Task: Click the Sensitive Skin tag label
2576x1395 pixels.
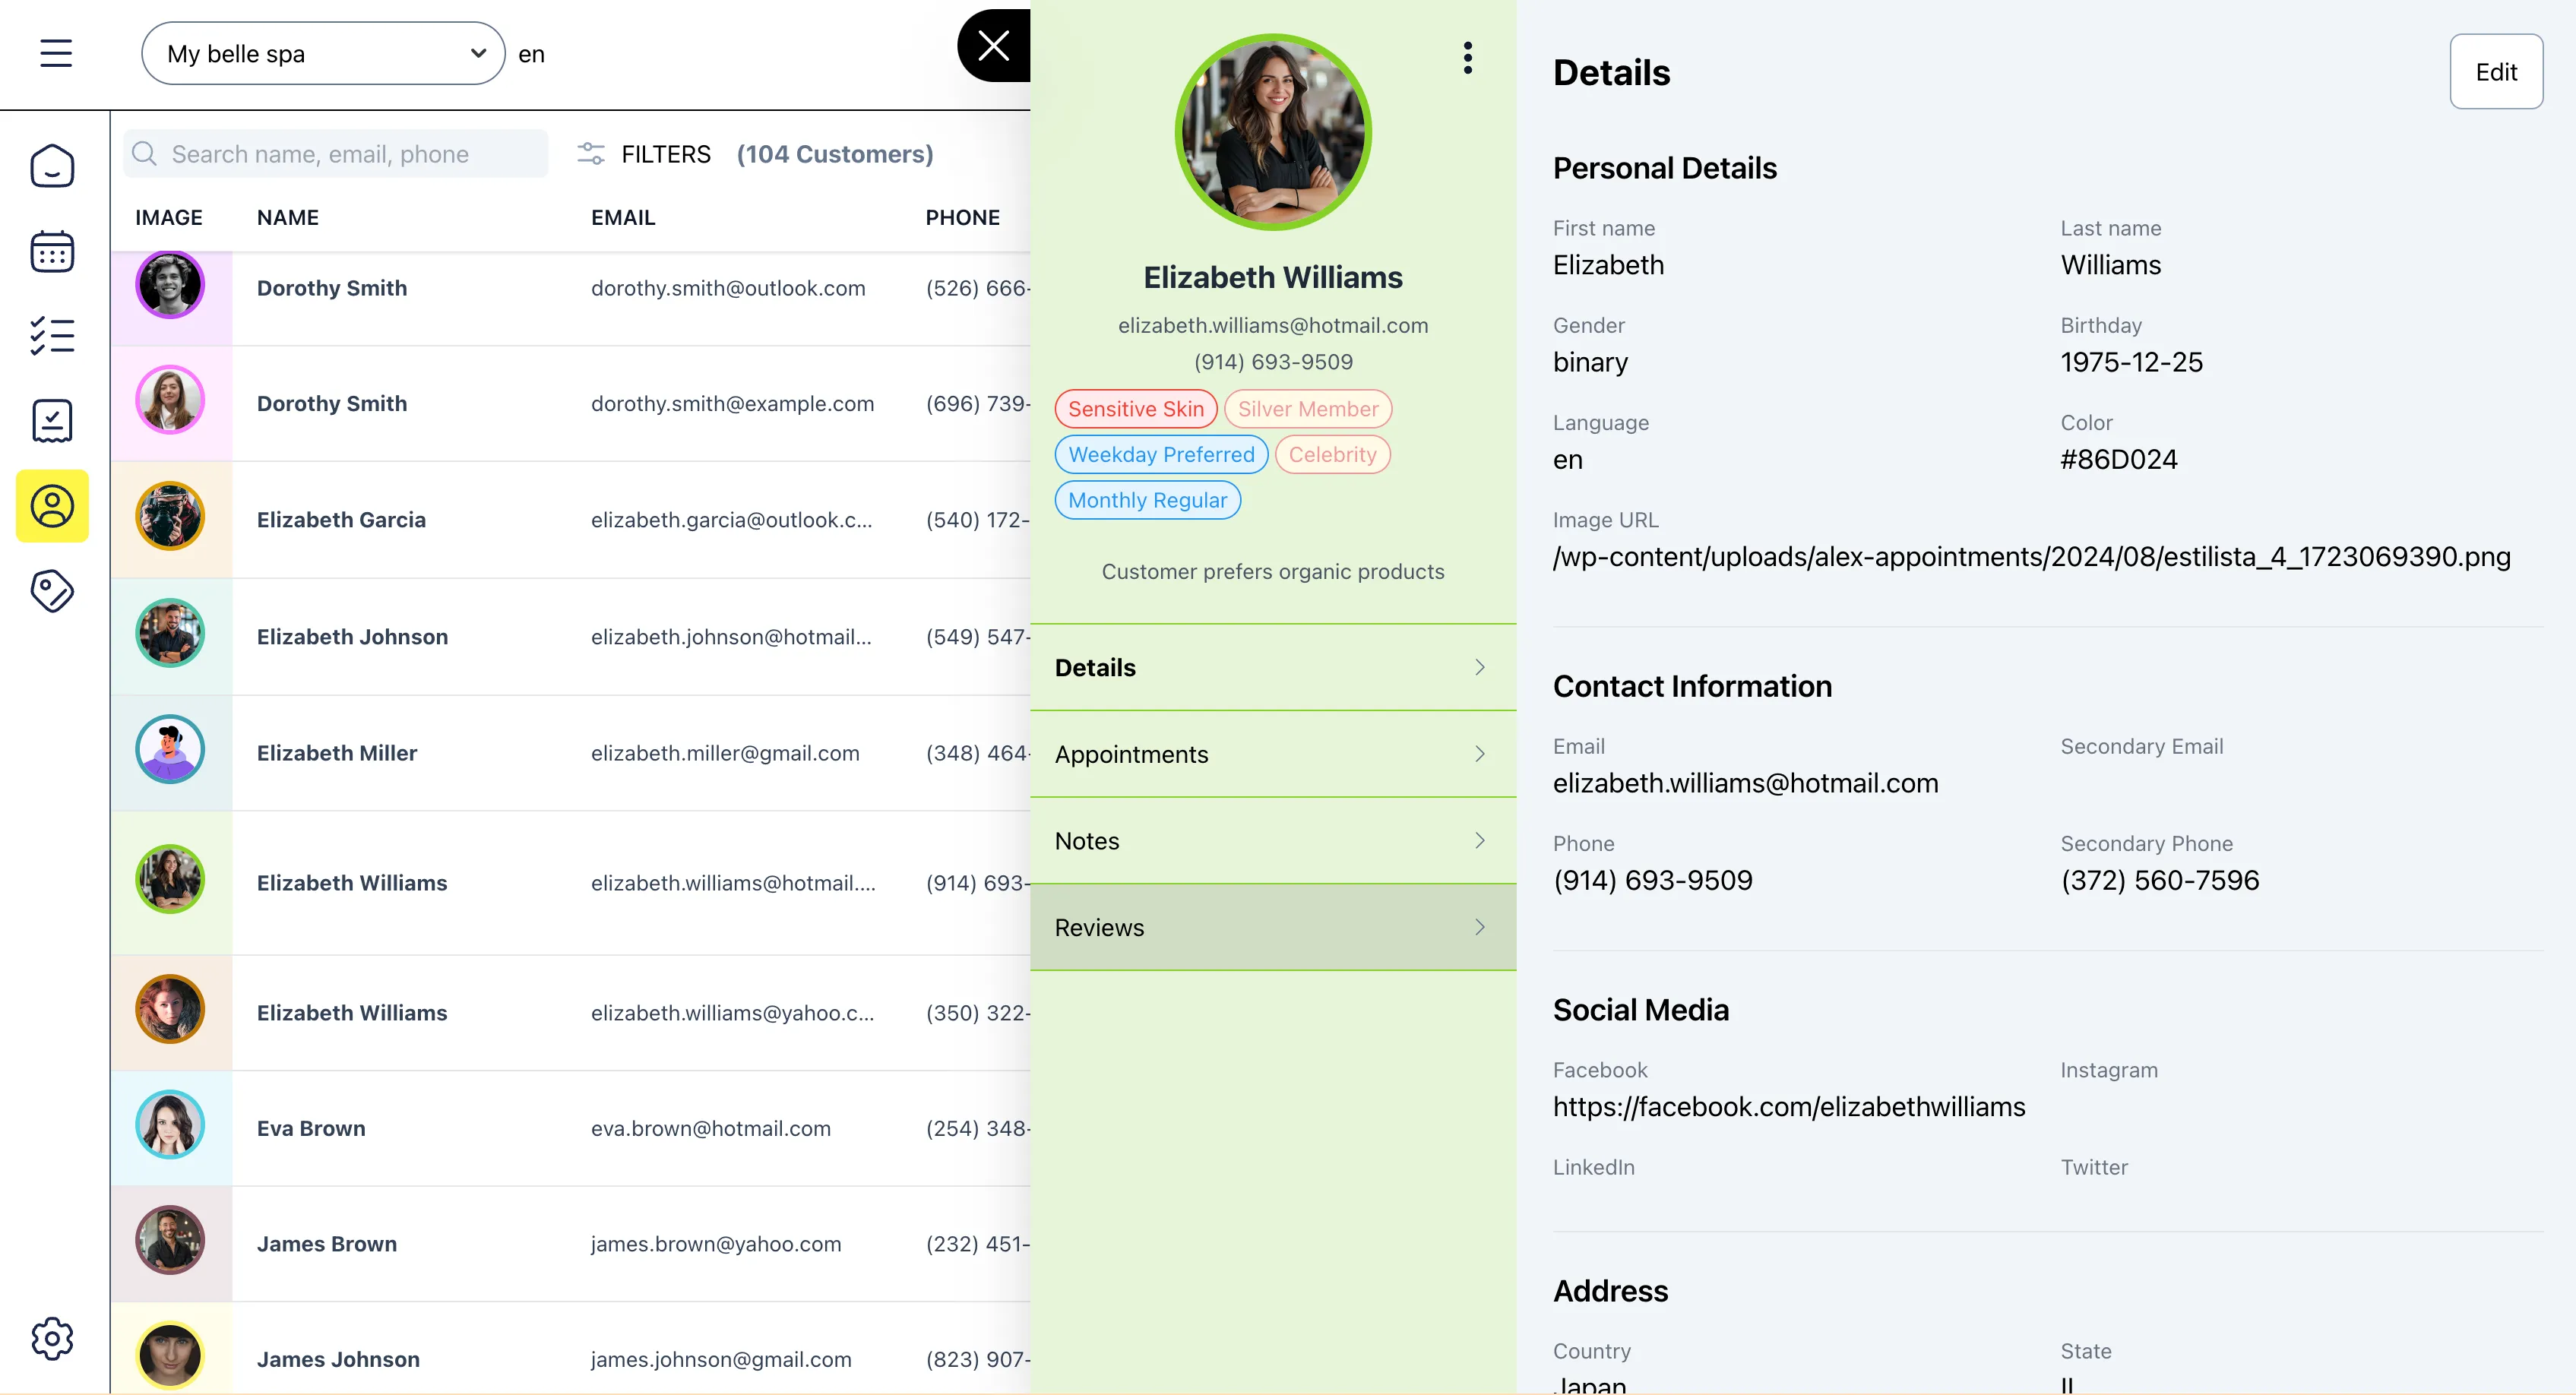Action: [1135, 409]
